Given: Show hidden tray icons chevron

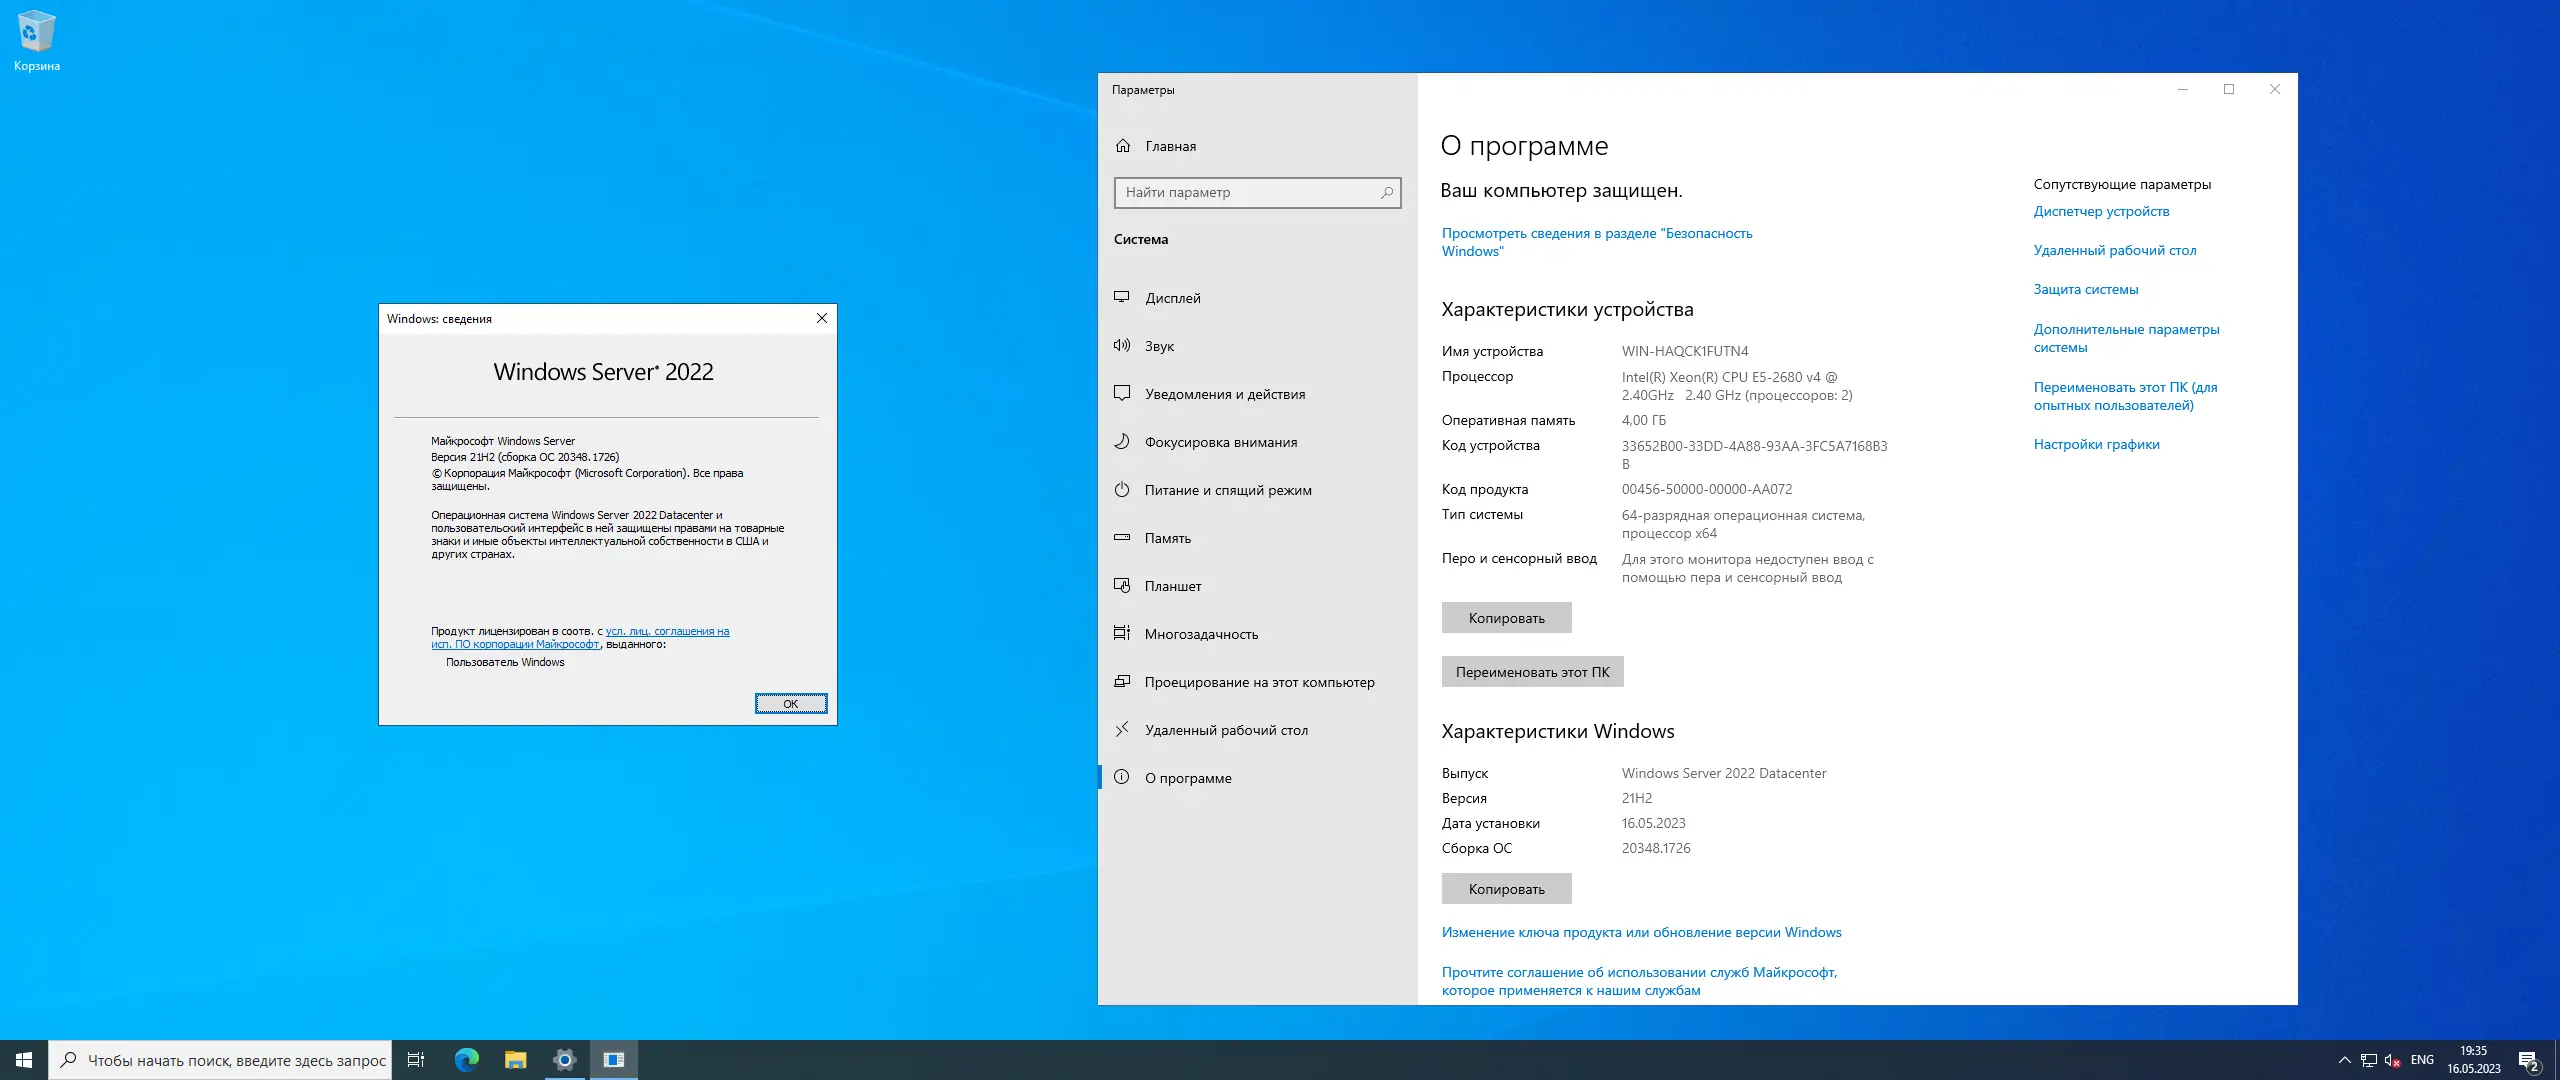Looking at the screenshot, I should point(2344,1060).
